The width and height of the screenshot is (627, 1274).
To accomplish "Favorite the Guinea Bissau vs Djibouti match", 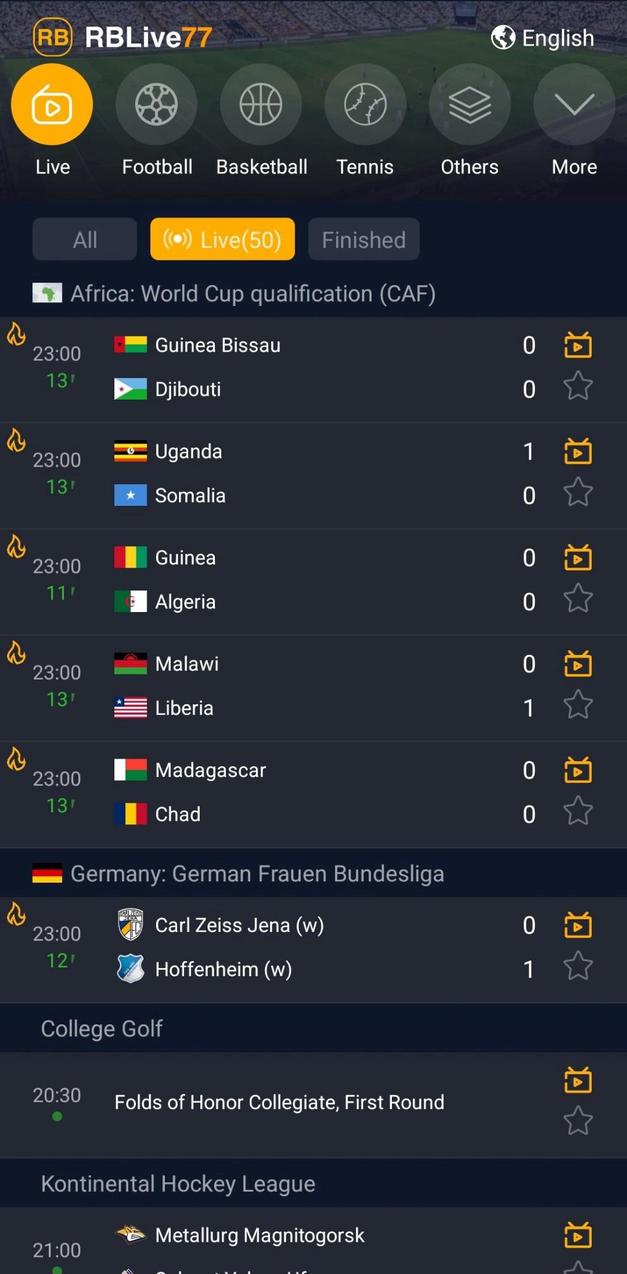I will click(578, 386).
